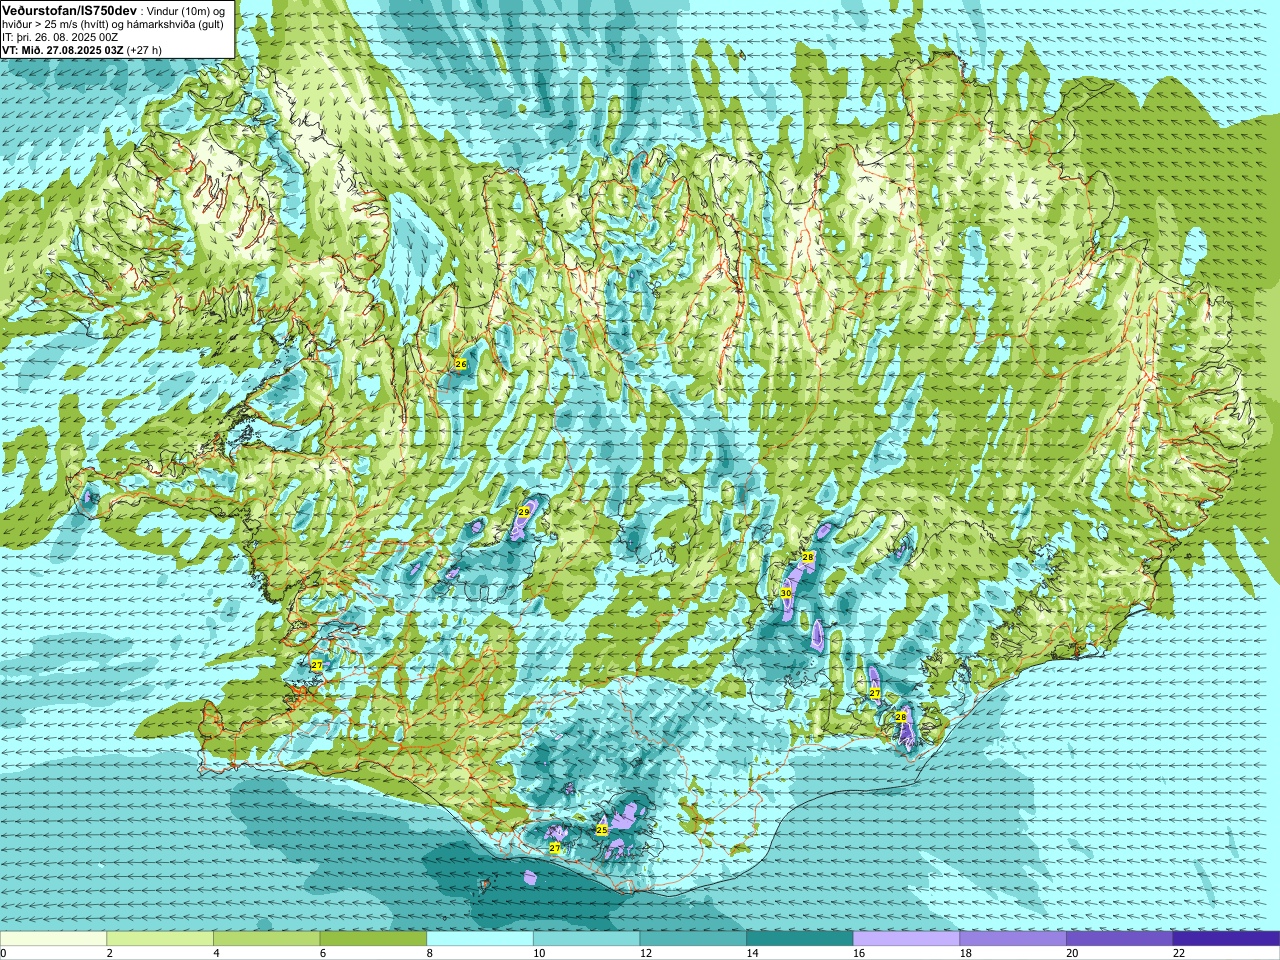Click the yellow gust label 26
Screen dimensions: 1280x960
pyautogui.click(x=460, y=364)
